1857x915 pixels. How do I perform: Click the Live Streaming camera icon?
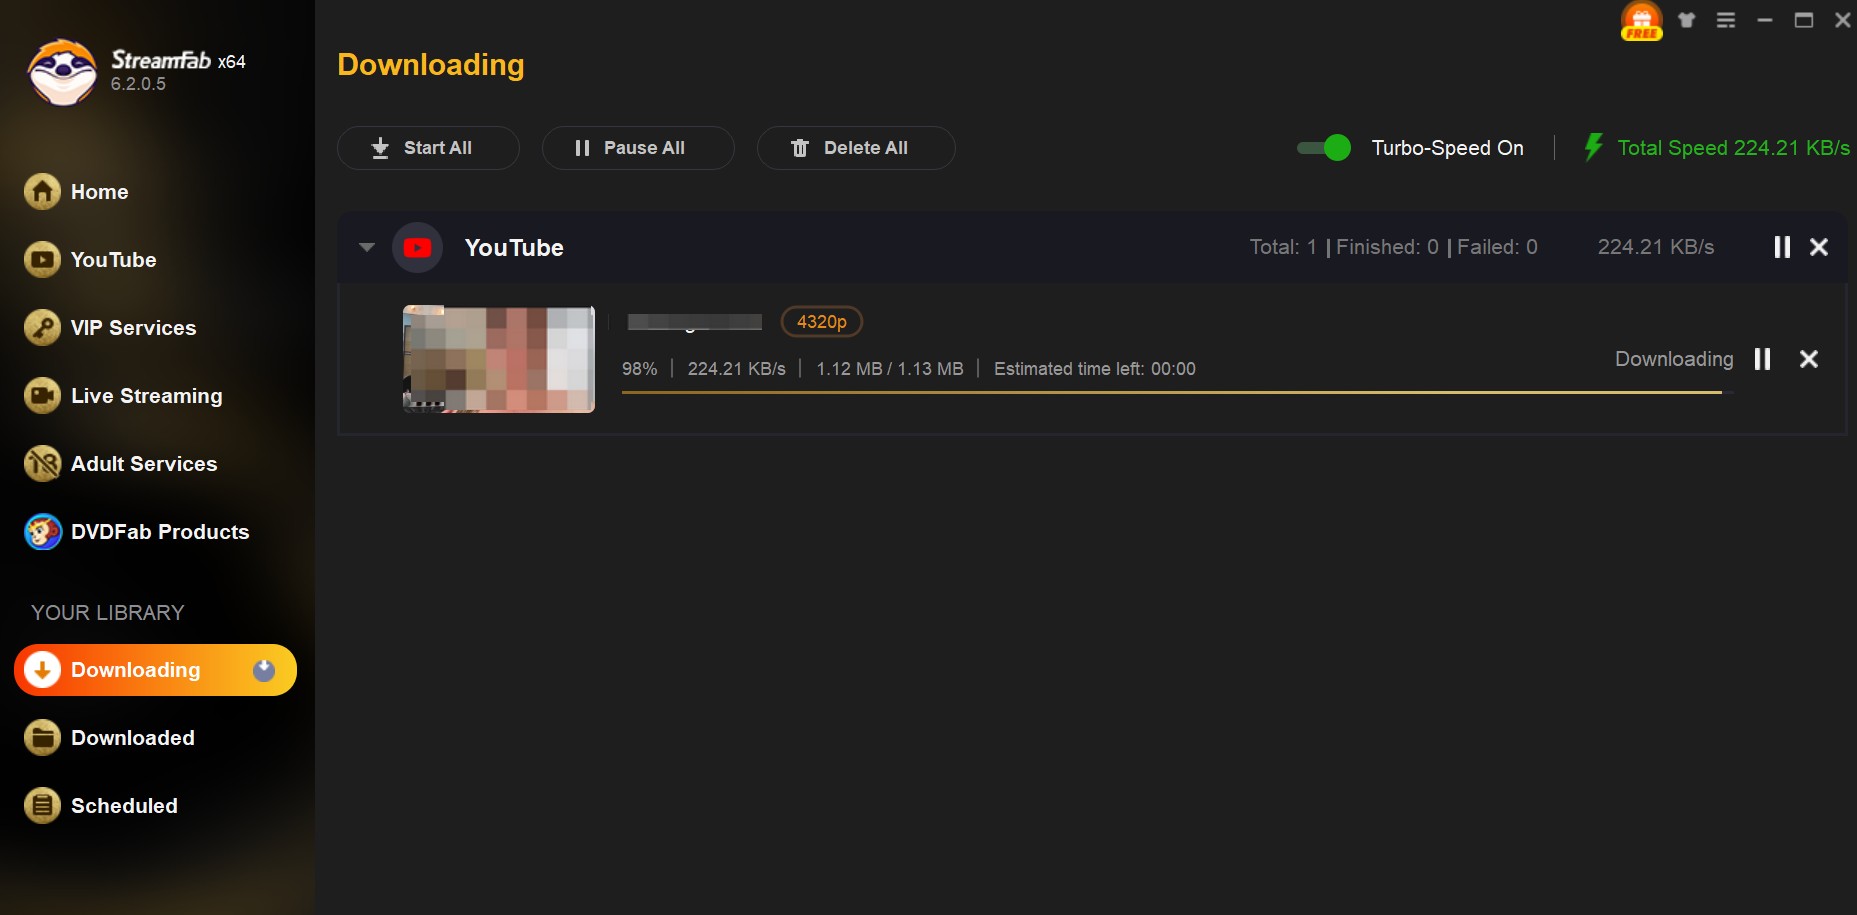point(42,395)
